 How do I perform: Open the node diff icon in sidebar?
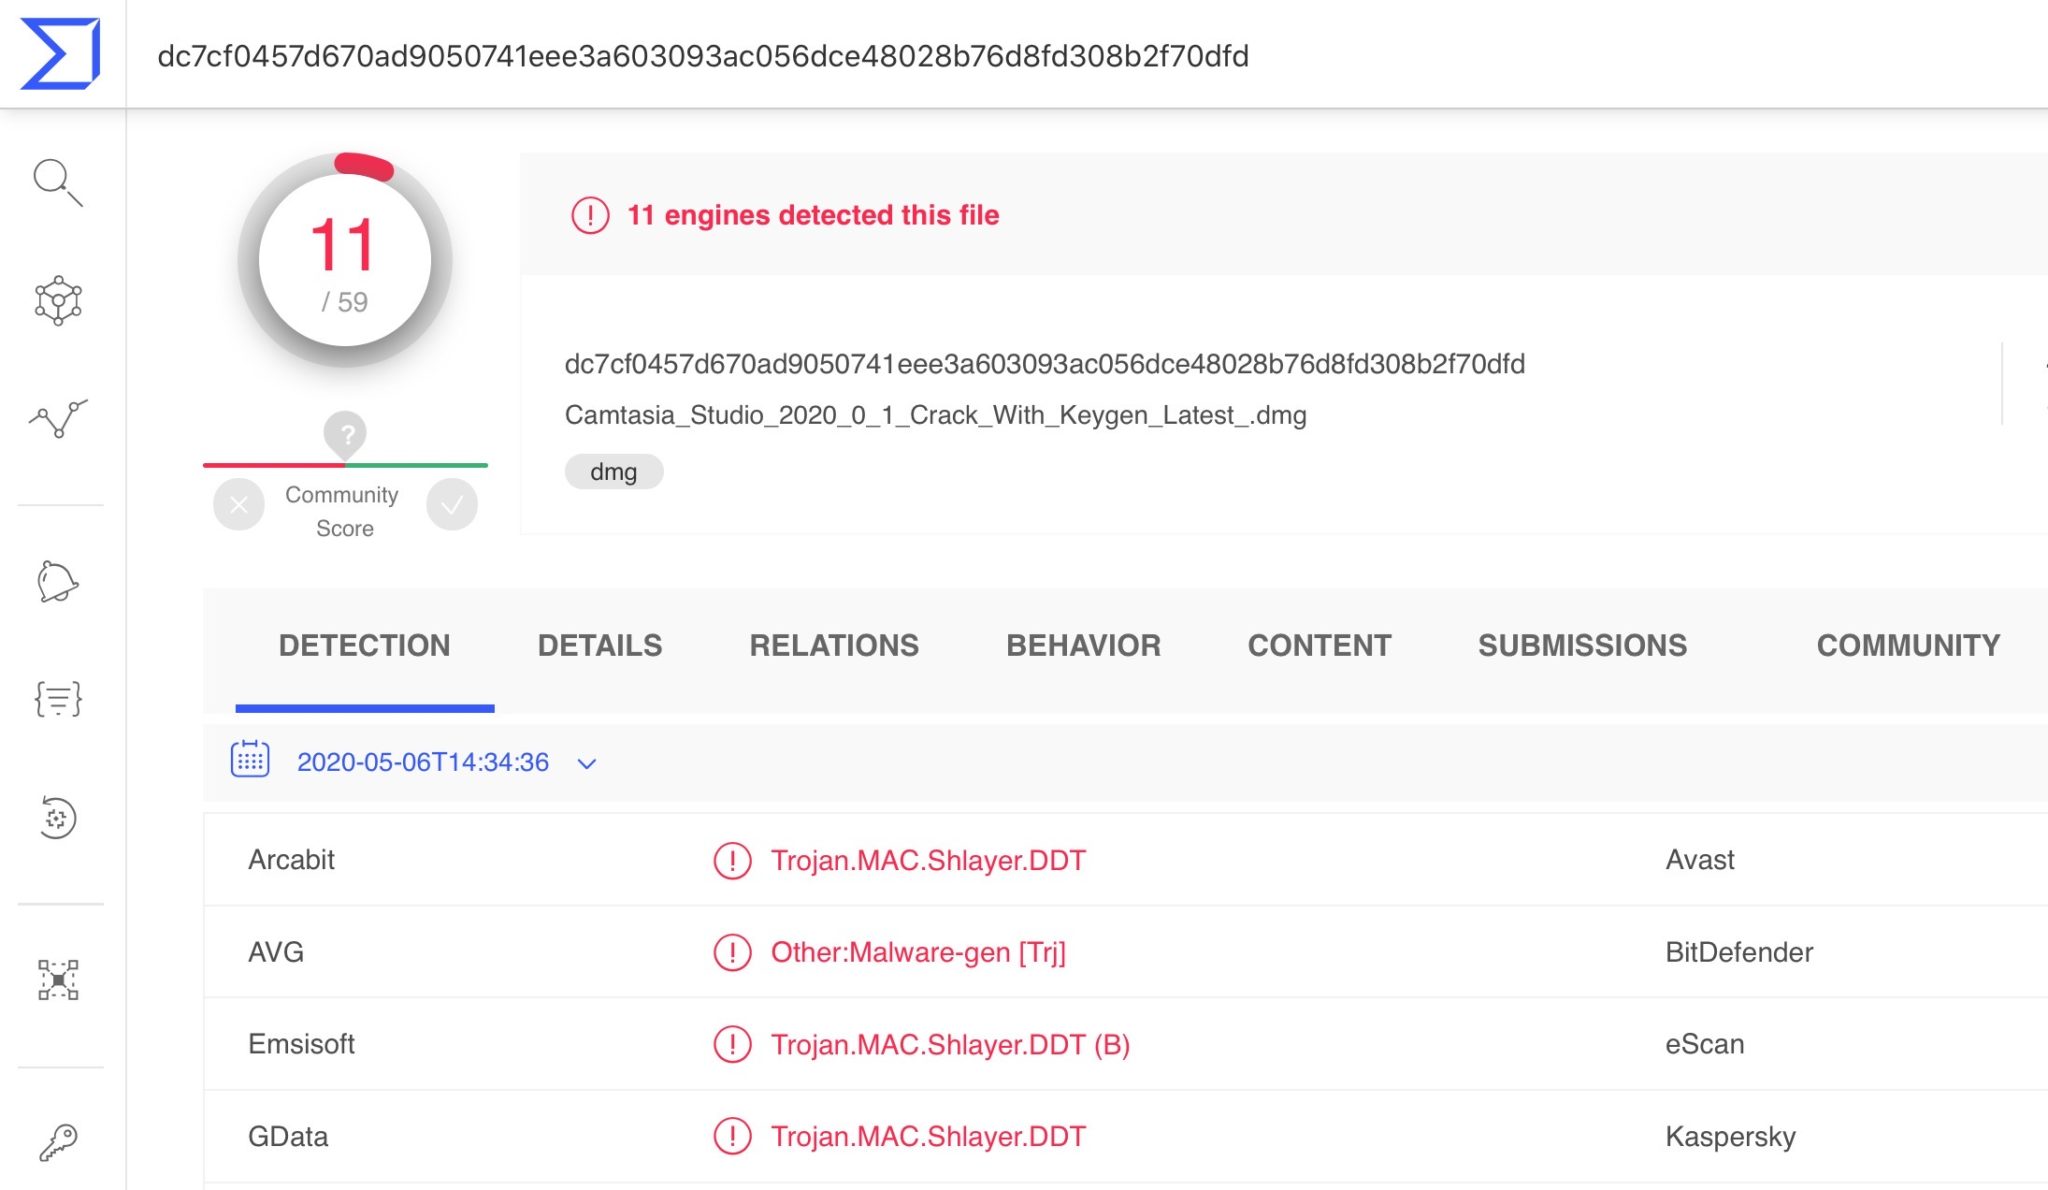click(x=58, y=980)
